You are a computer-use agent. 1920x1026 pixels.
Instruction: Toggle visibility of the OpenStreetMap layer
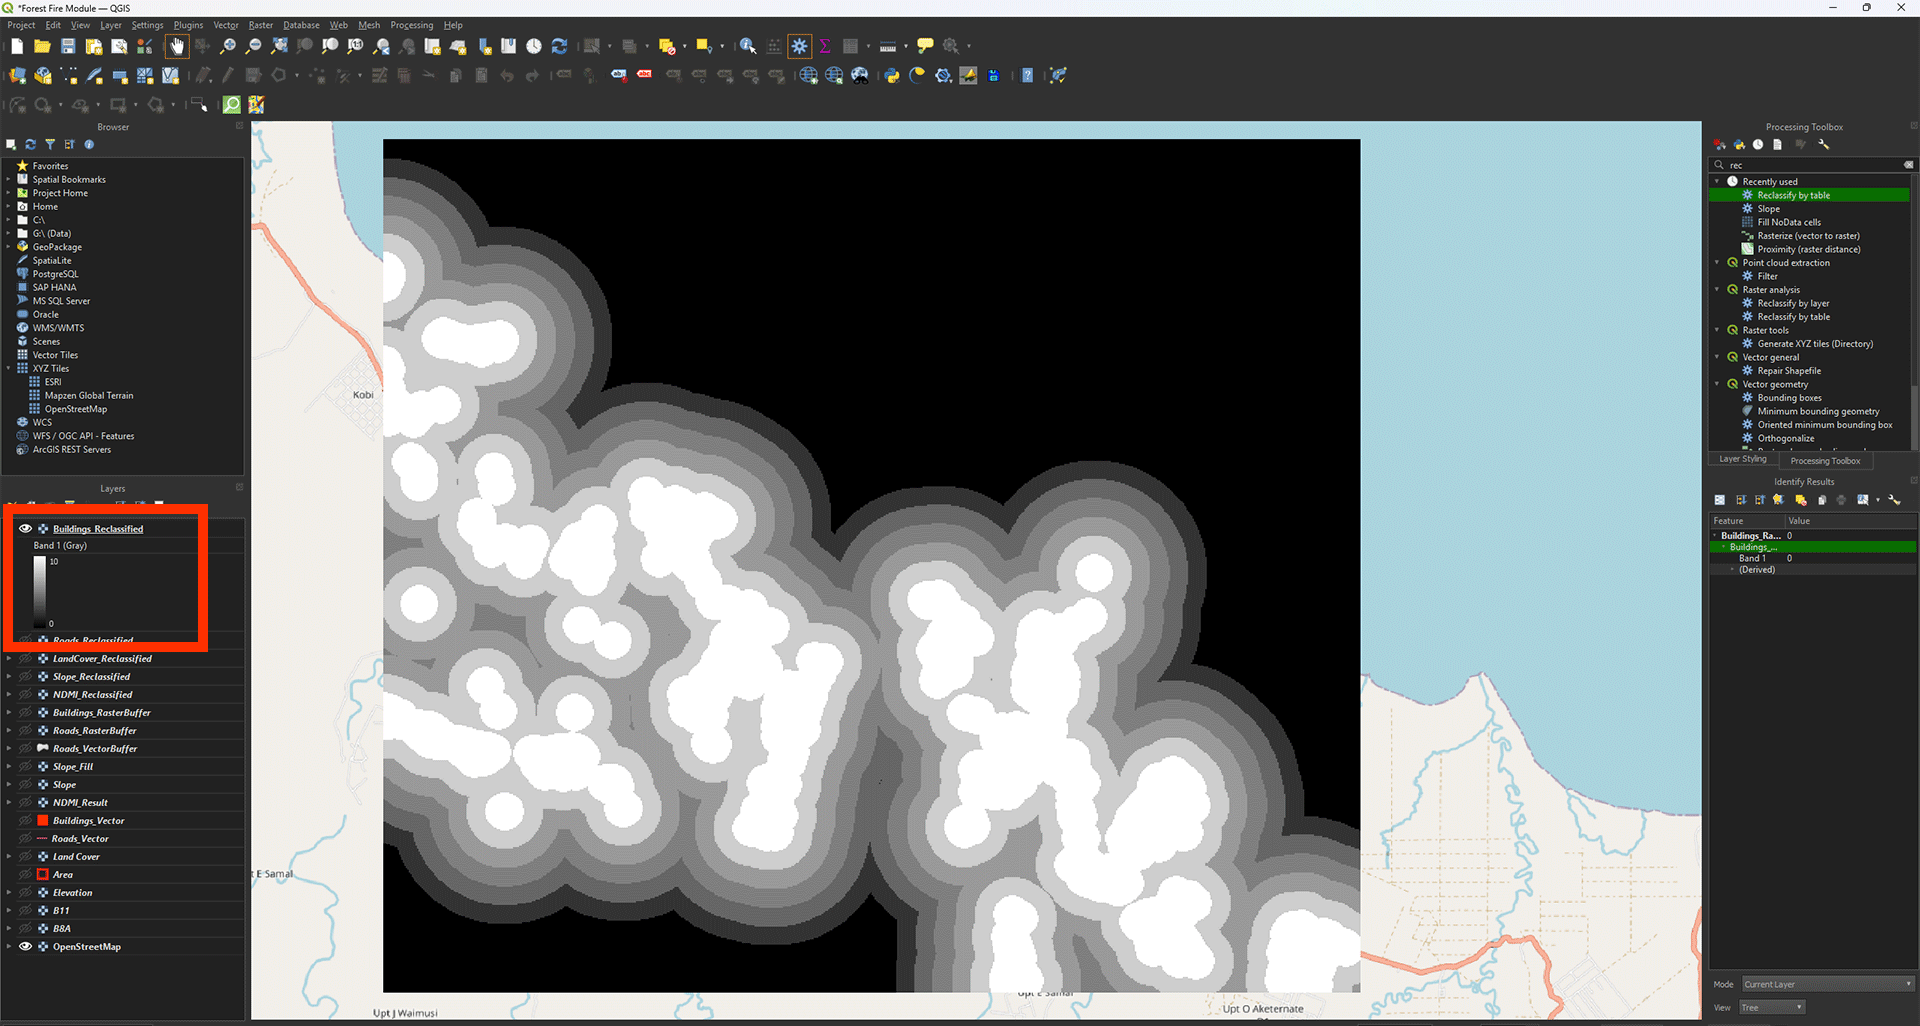click(x=26, y=947)
